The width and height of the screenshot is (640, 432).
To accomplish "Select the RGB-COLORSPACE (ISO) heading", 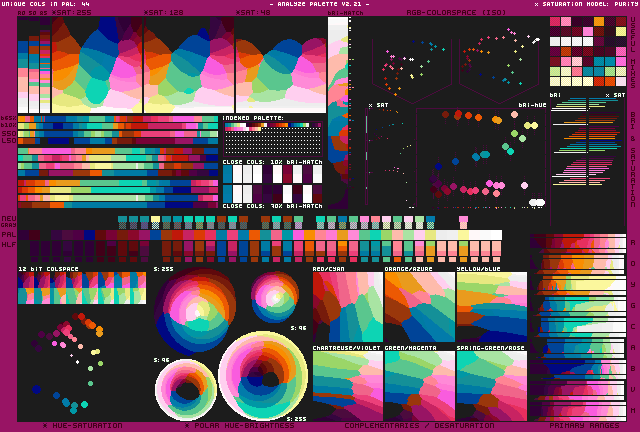I will coord(456,13).
